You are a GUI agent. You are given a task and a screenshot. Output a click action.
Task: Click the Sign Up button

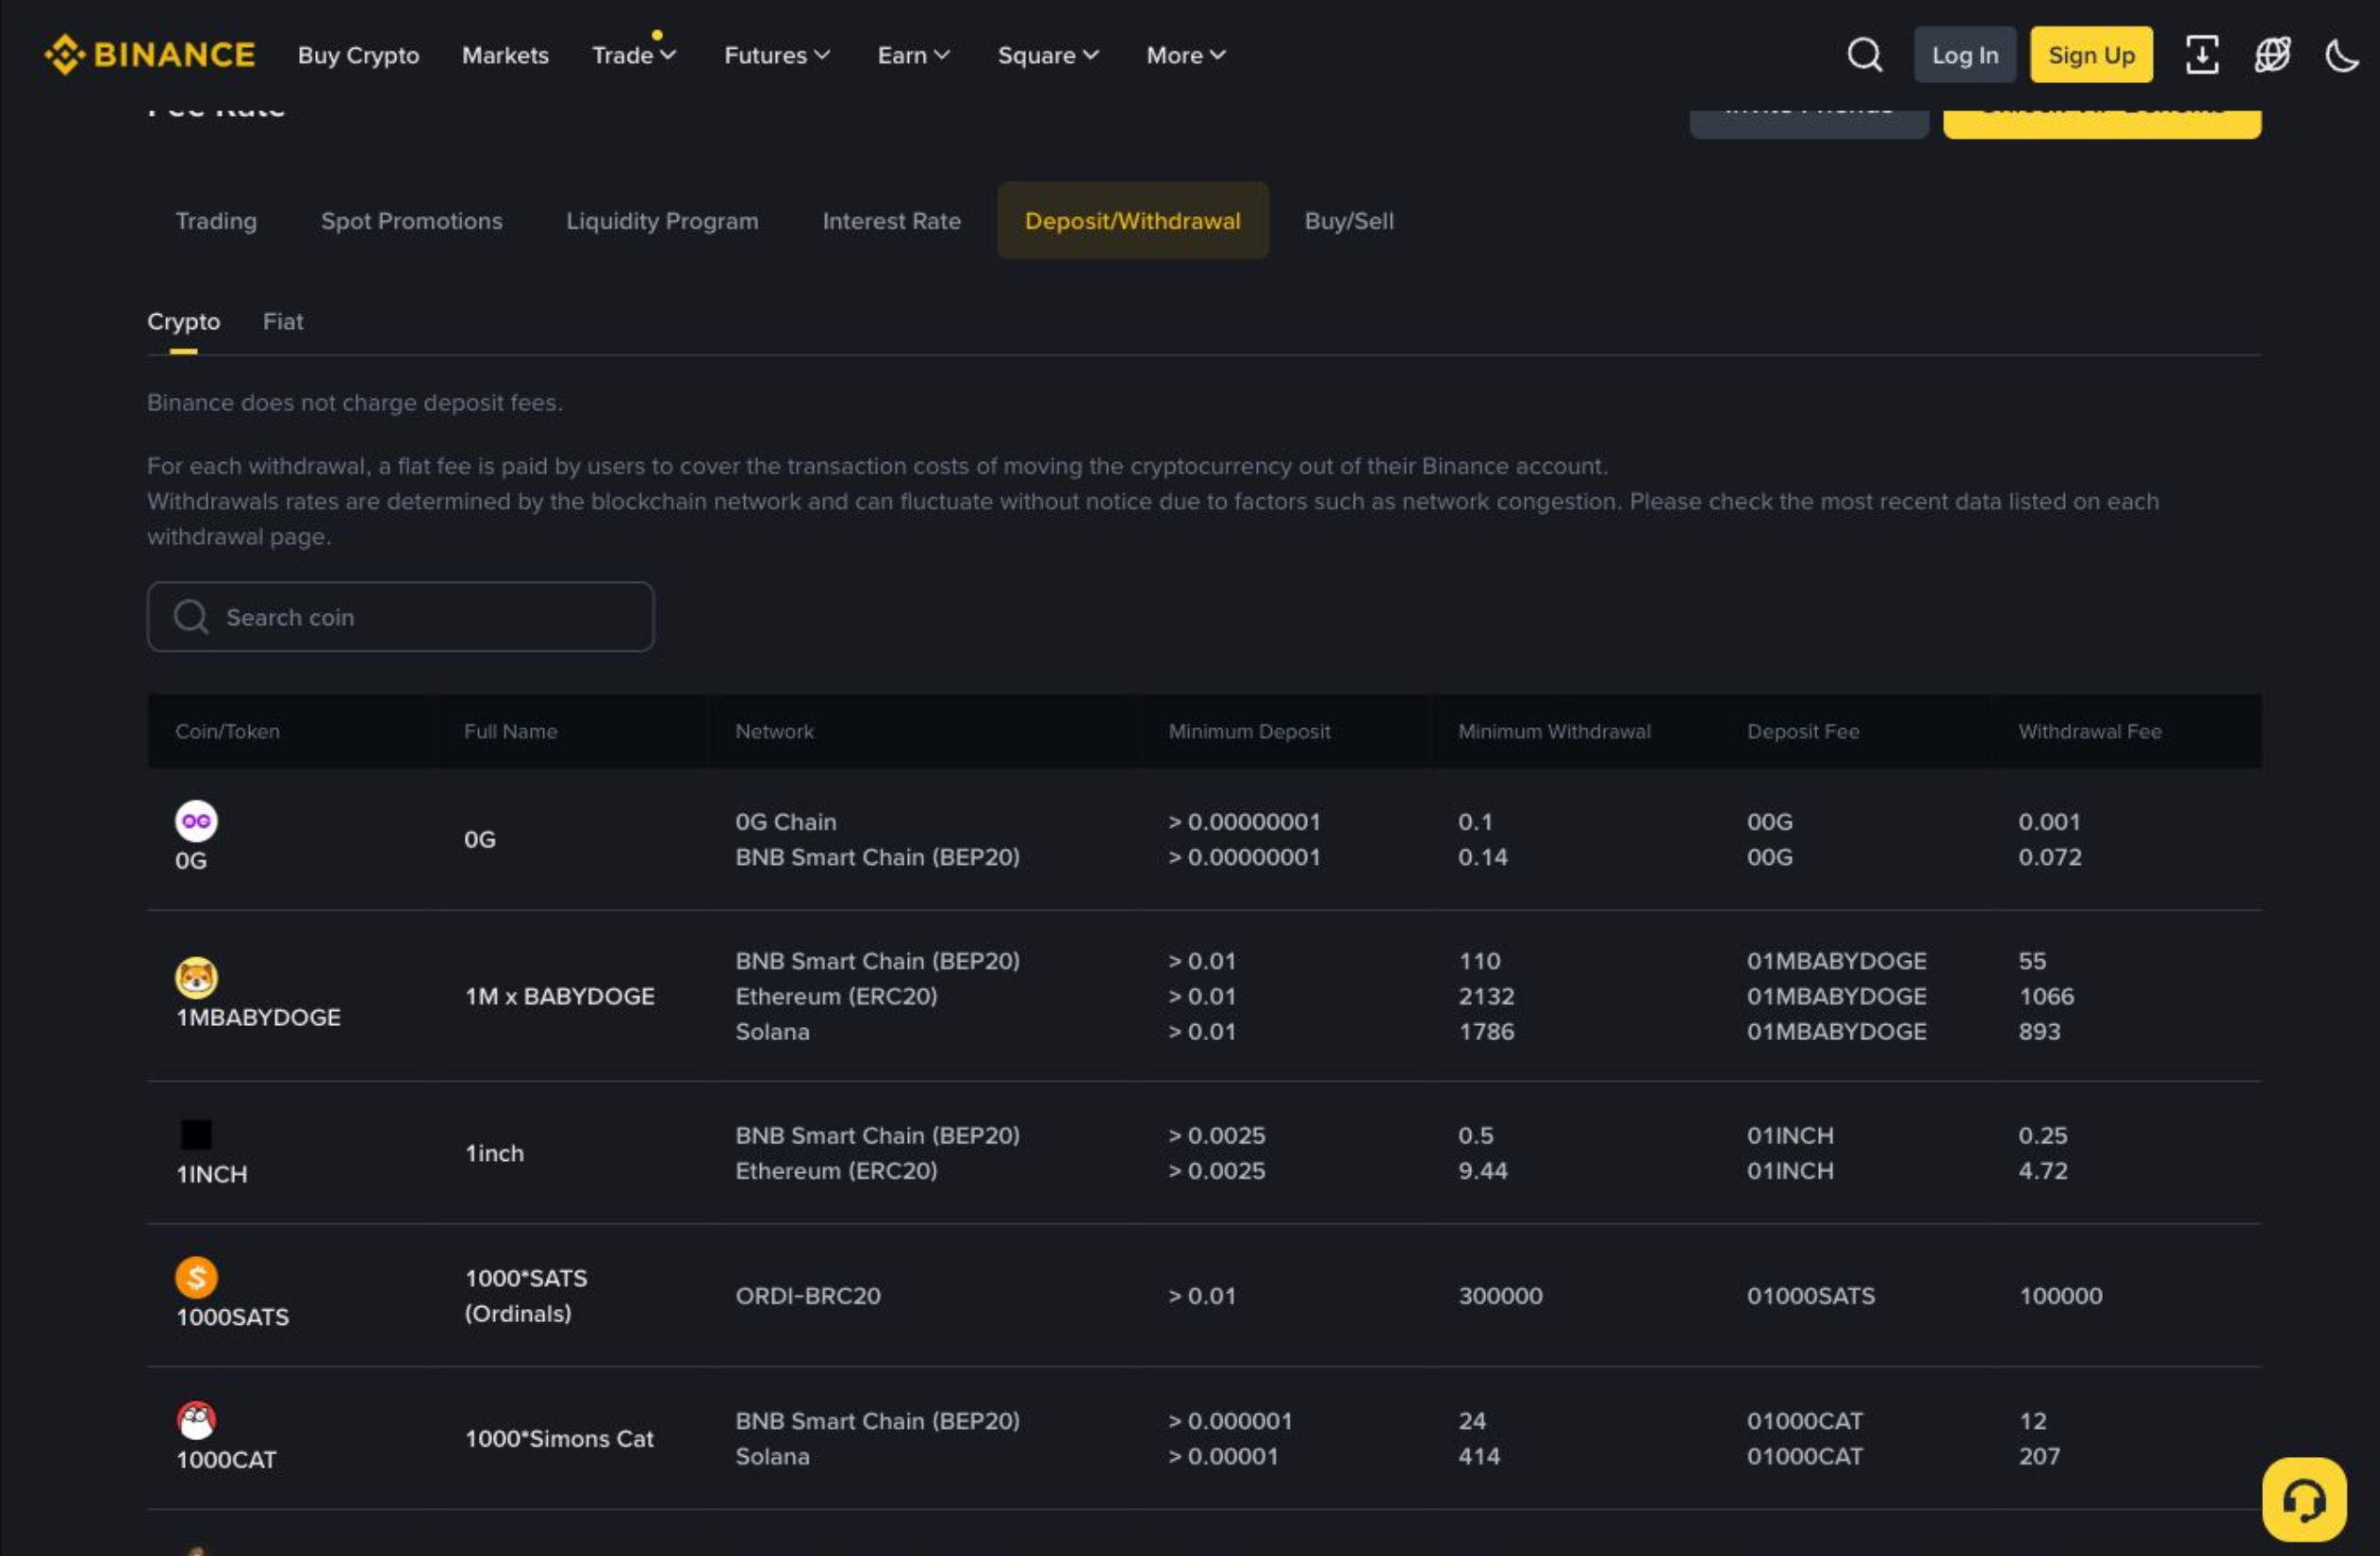coord(2090,55)
